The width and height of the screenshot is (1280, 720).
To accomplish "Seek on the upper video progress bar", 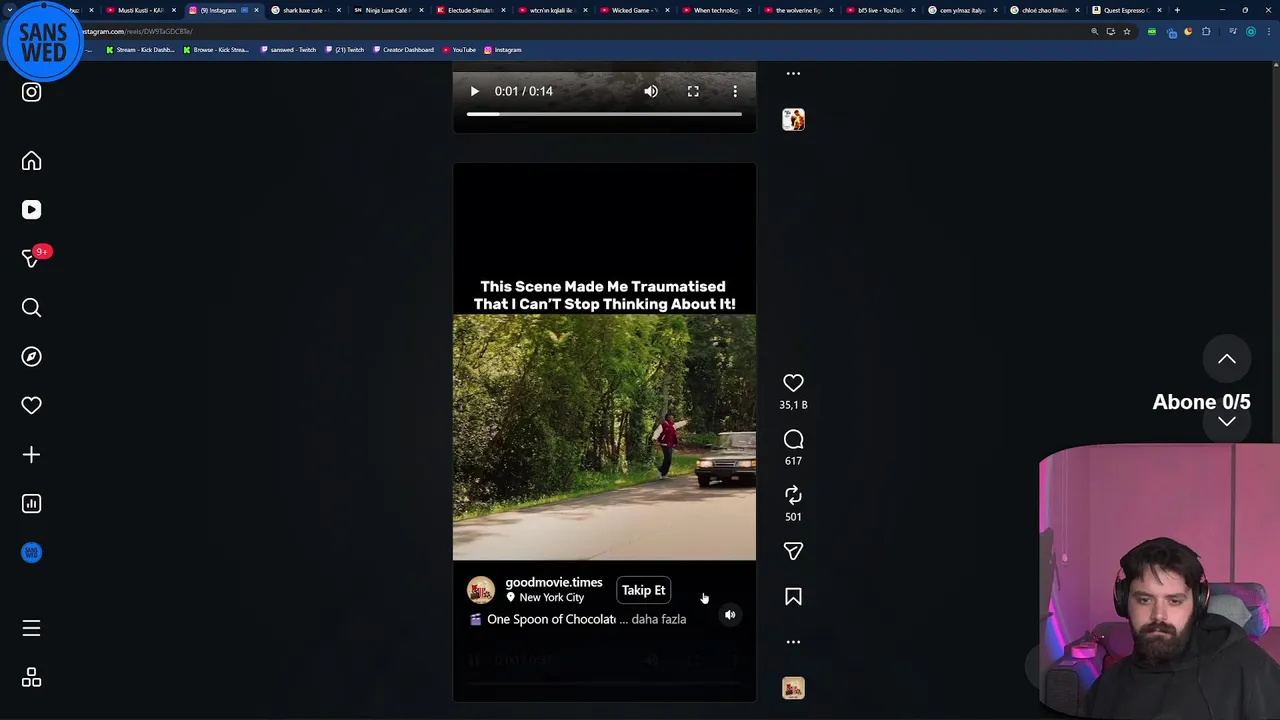I will [604, 114].
